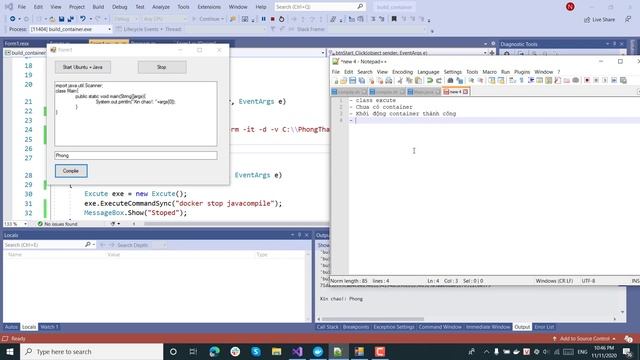This screenshot has width=640, height=360.
Task: Switch to the Watch 1 tab
Action: (49, 327)
